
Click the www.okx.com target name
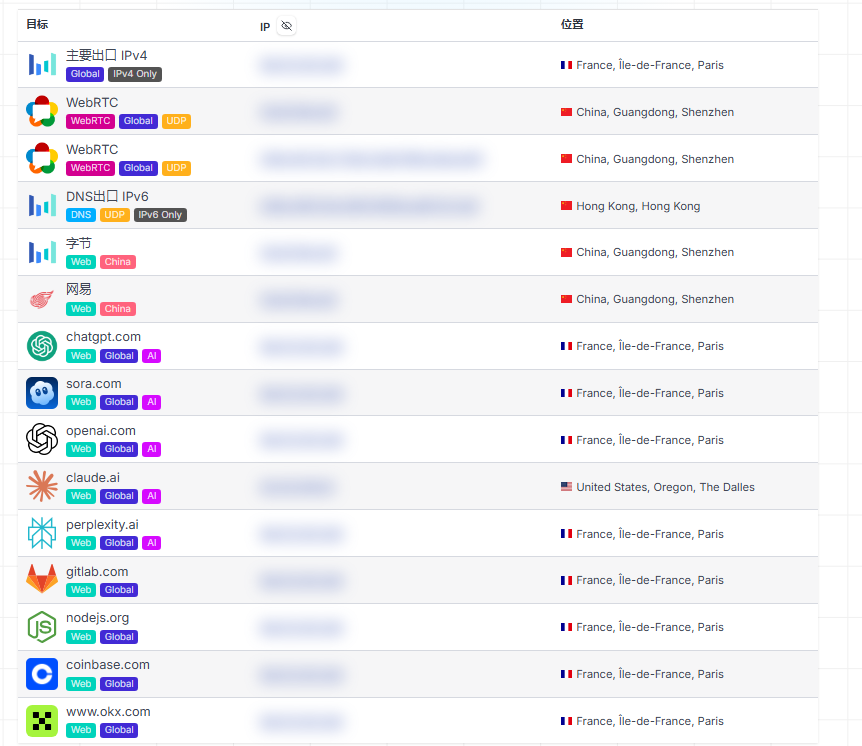pos(108,712)
